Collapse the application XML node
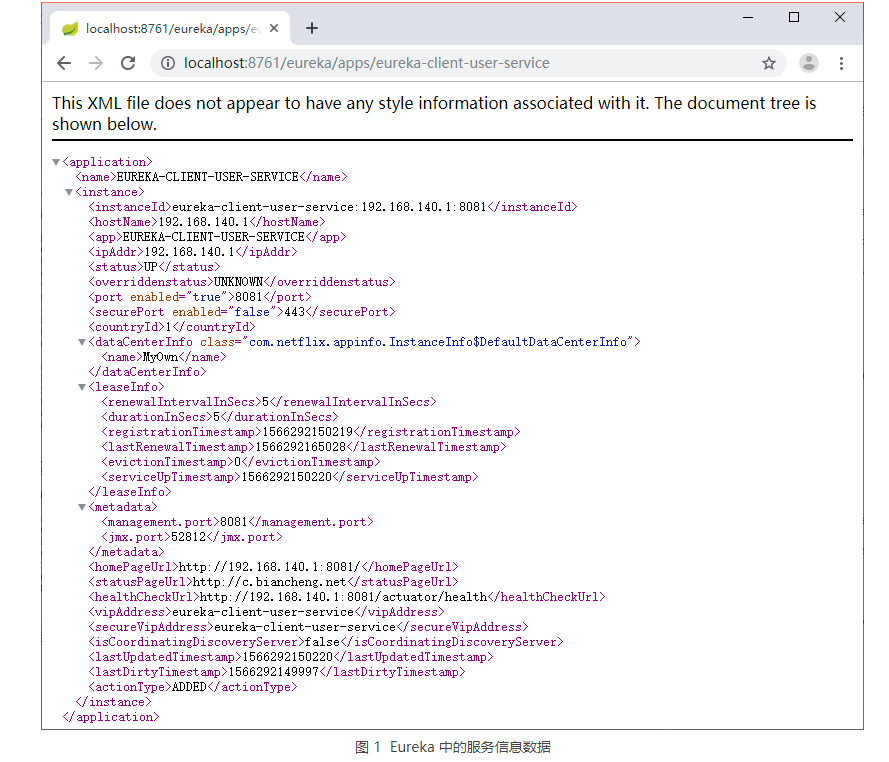The image size is (889, 762). tap(56, 162)
